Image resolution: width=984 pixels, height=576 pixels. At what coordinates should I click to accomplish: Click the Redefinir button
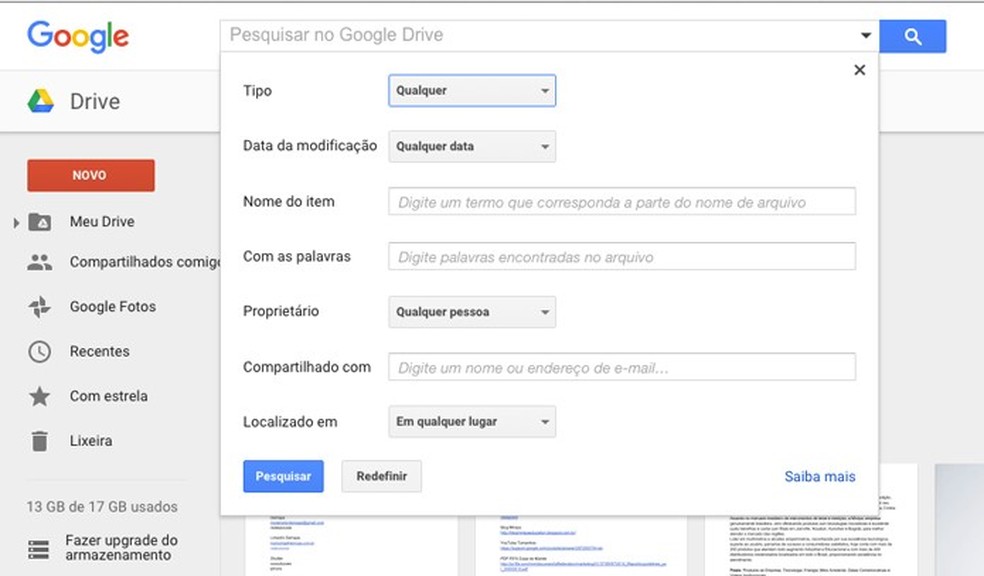click(x=382, y=476)
